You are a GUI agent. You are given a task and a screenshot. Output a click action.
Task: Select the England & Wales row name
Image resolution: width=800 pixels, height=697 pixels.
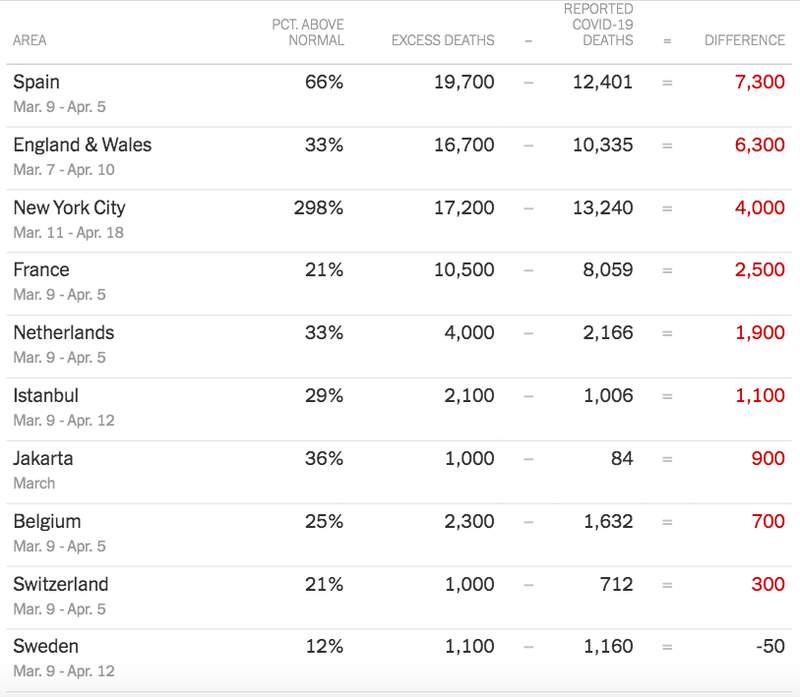(82, 145)
